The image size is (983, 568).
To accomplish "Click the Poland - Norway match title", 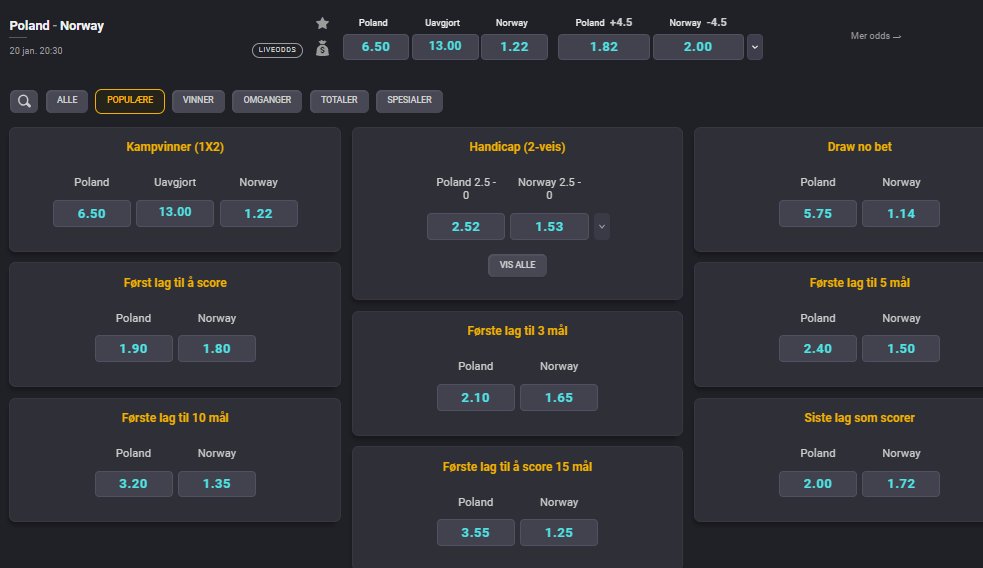I will tap(56, 26).
